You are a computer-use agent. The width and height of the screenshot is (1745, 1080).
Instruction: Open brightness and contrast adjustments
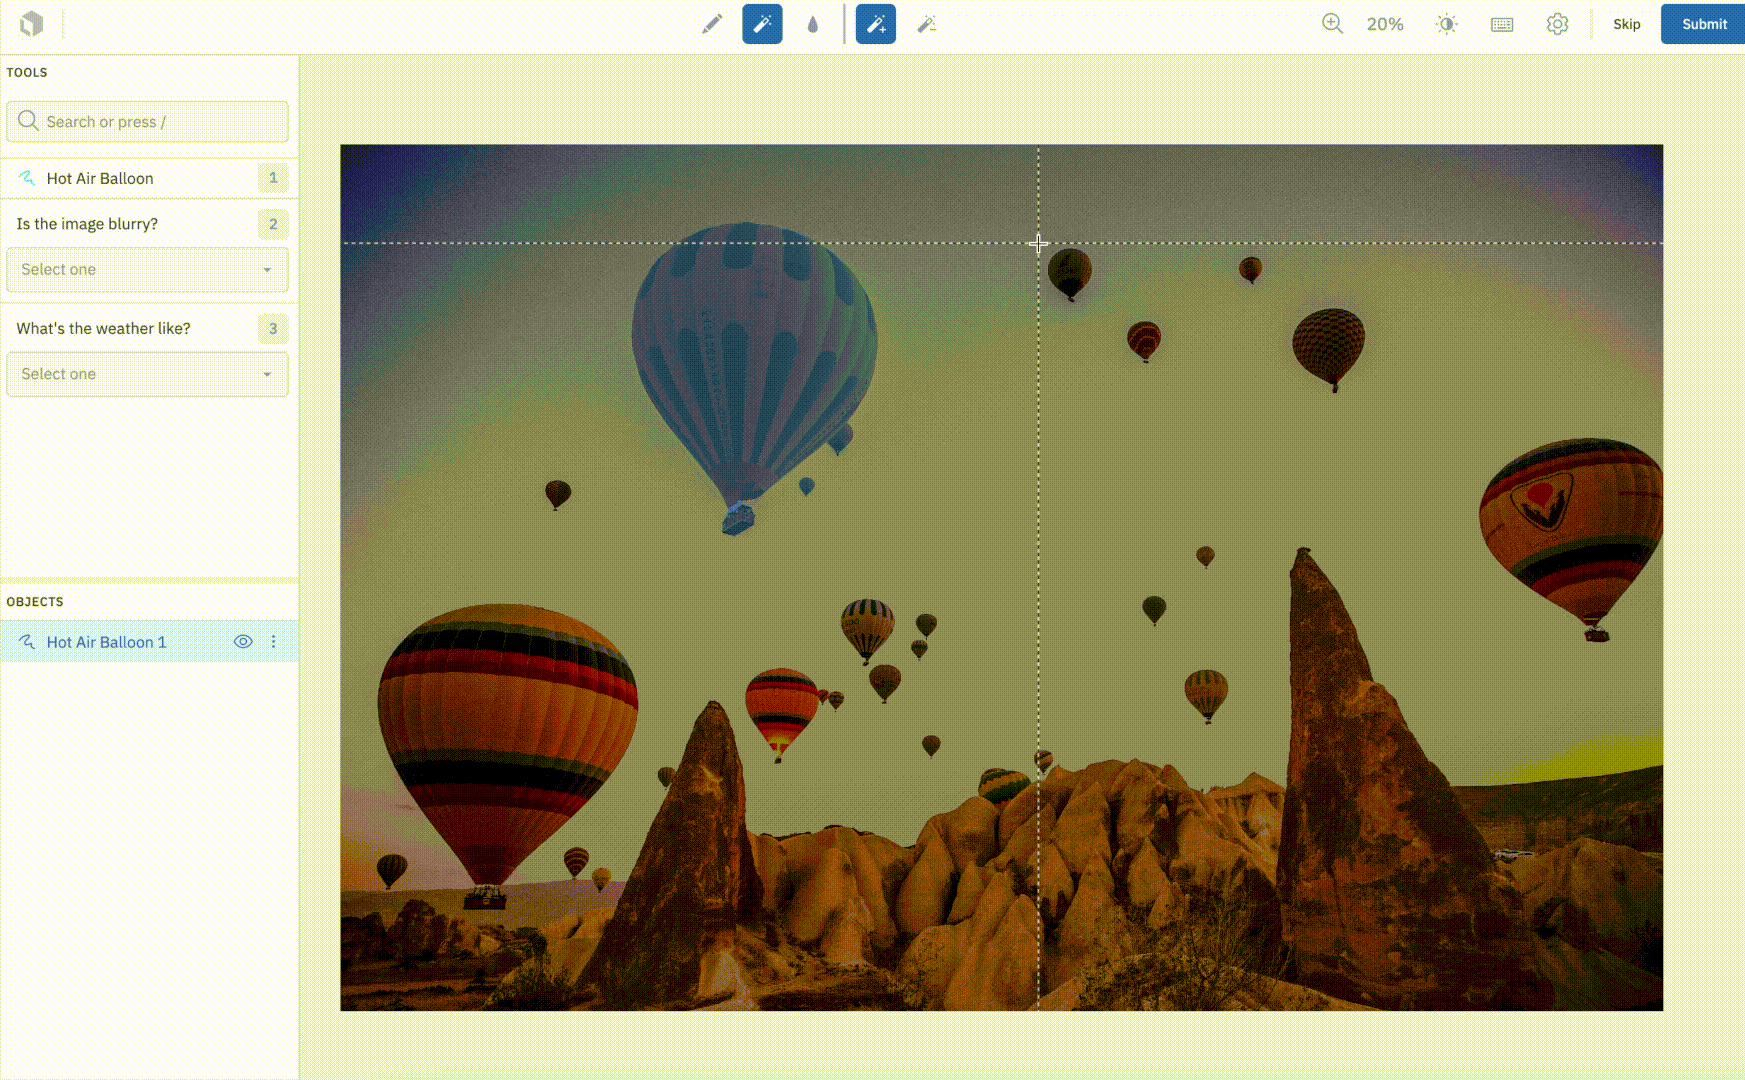[1446, 24]
